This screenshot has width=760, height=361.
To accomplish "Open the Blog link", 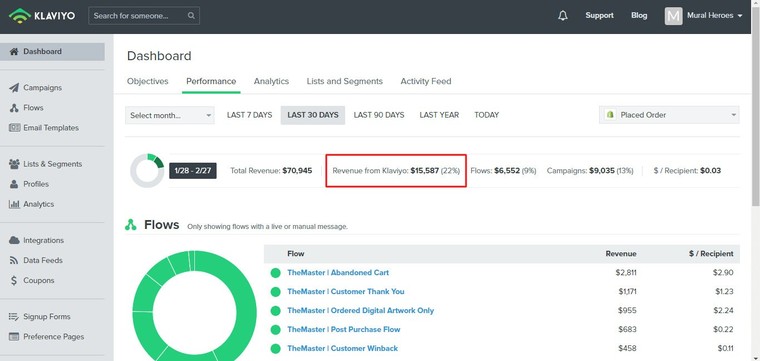I will (x=639, y=16).
